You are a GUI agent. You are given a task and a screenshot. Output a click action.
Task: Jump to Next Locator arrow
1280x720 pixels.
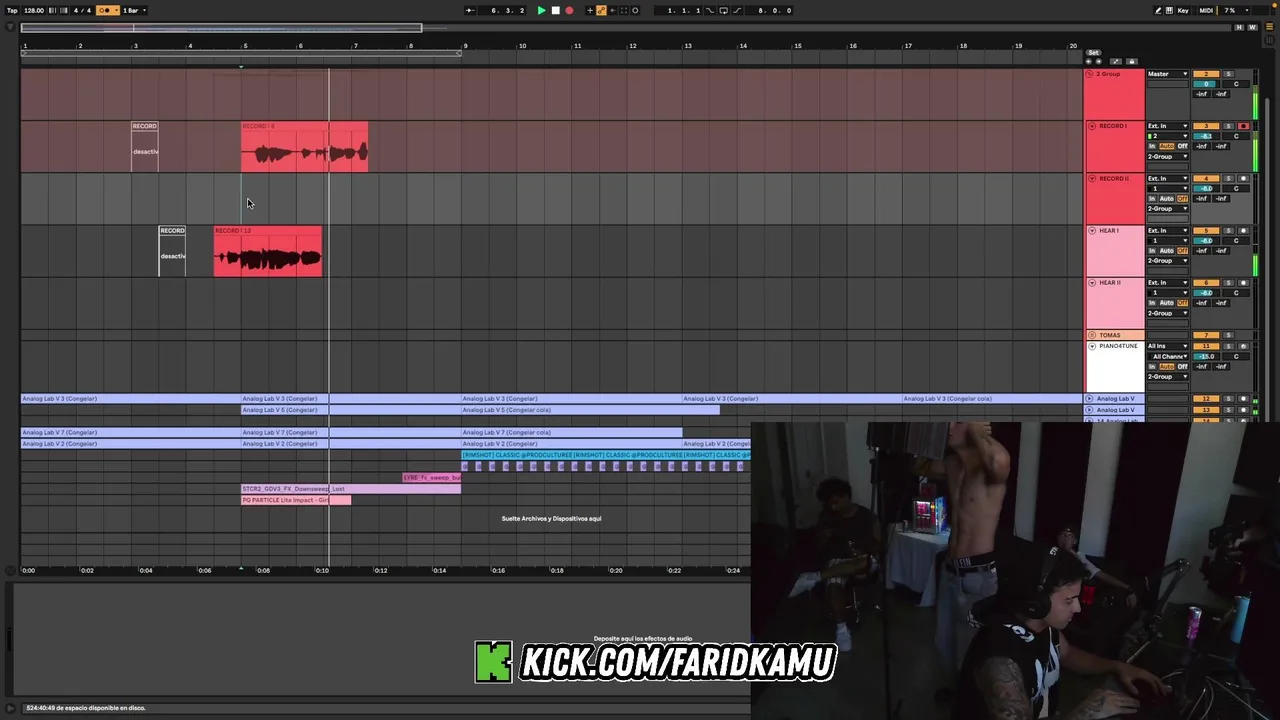pos(1099,61)
